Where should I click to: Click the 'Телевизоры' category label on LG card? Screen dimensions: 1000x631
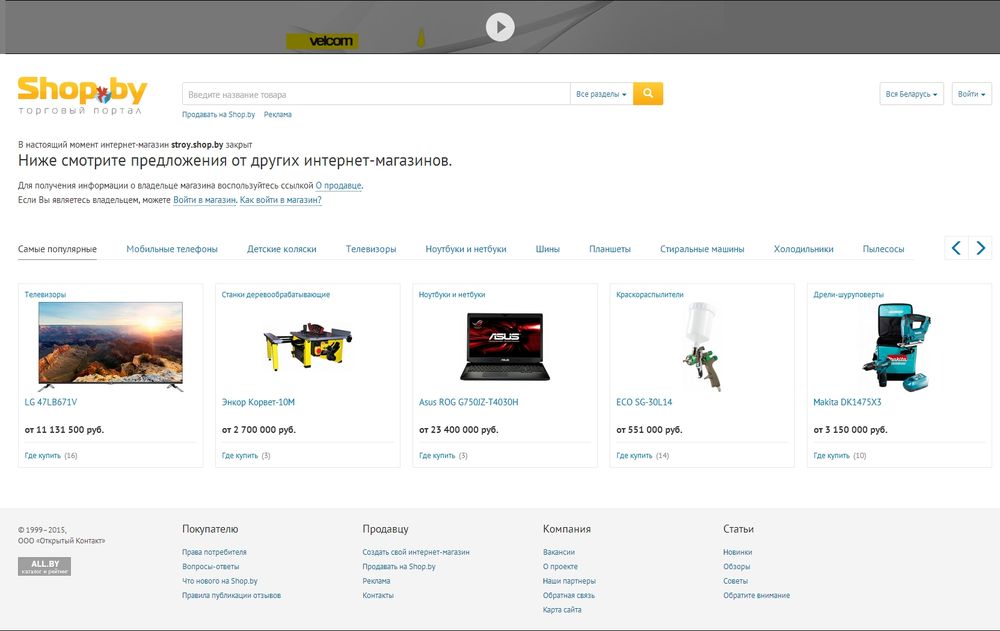click(45, 295)
